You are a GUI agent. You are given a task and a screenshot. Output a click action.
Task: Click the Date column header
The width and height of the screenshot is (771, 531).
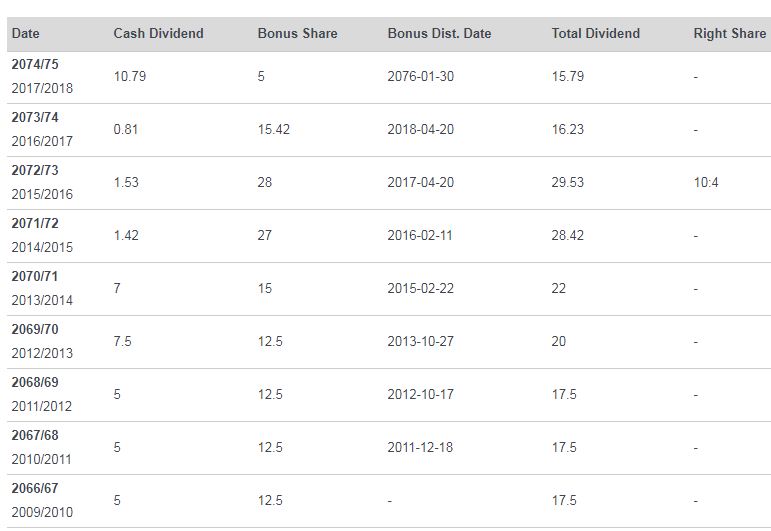pos(25,34)
